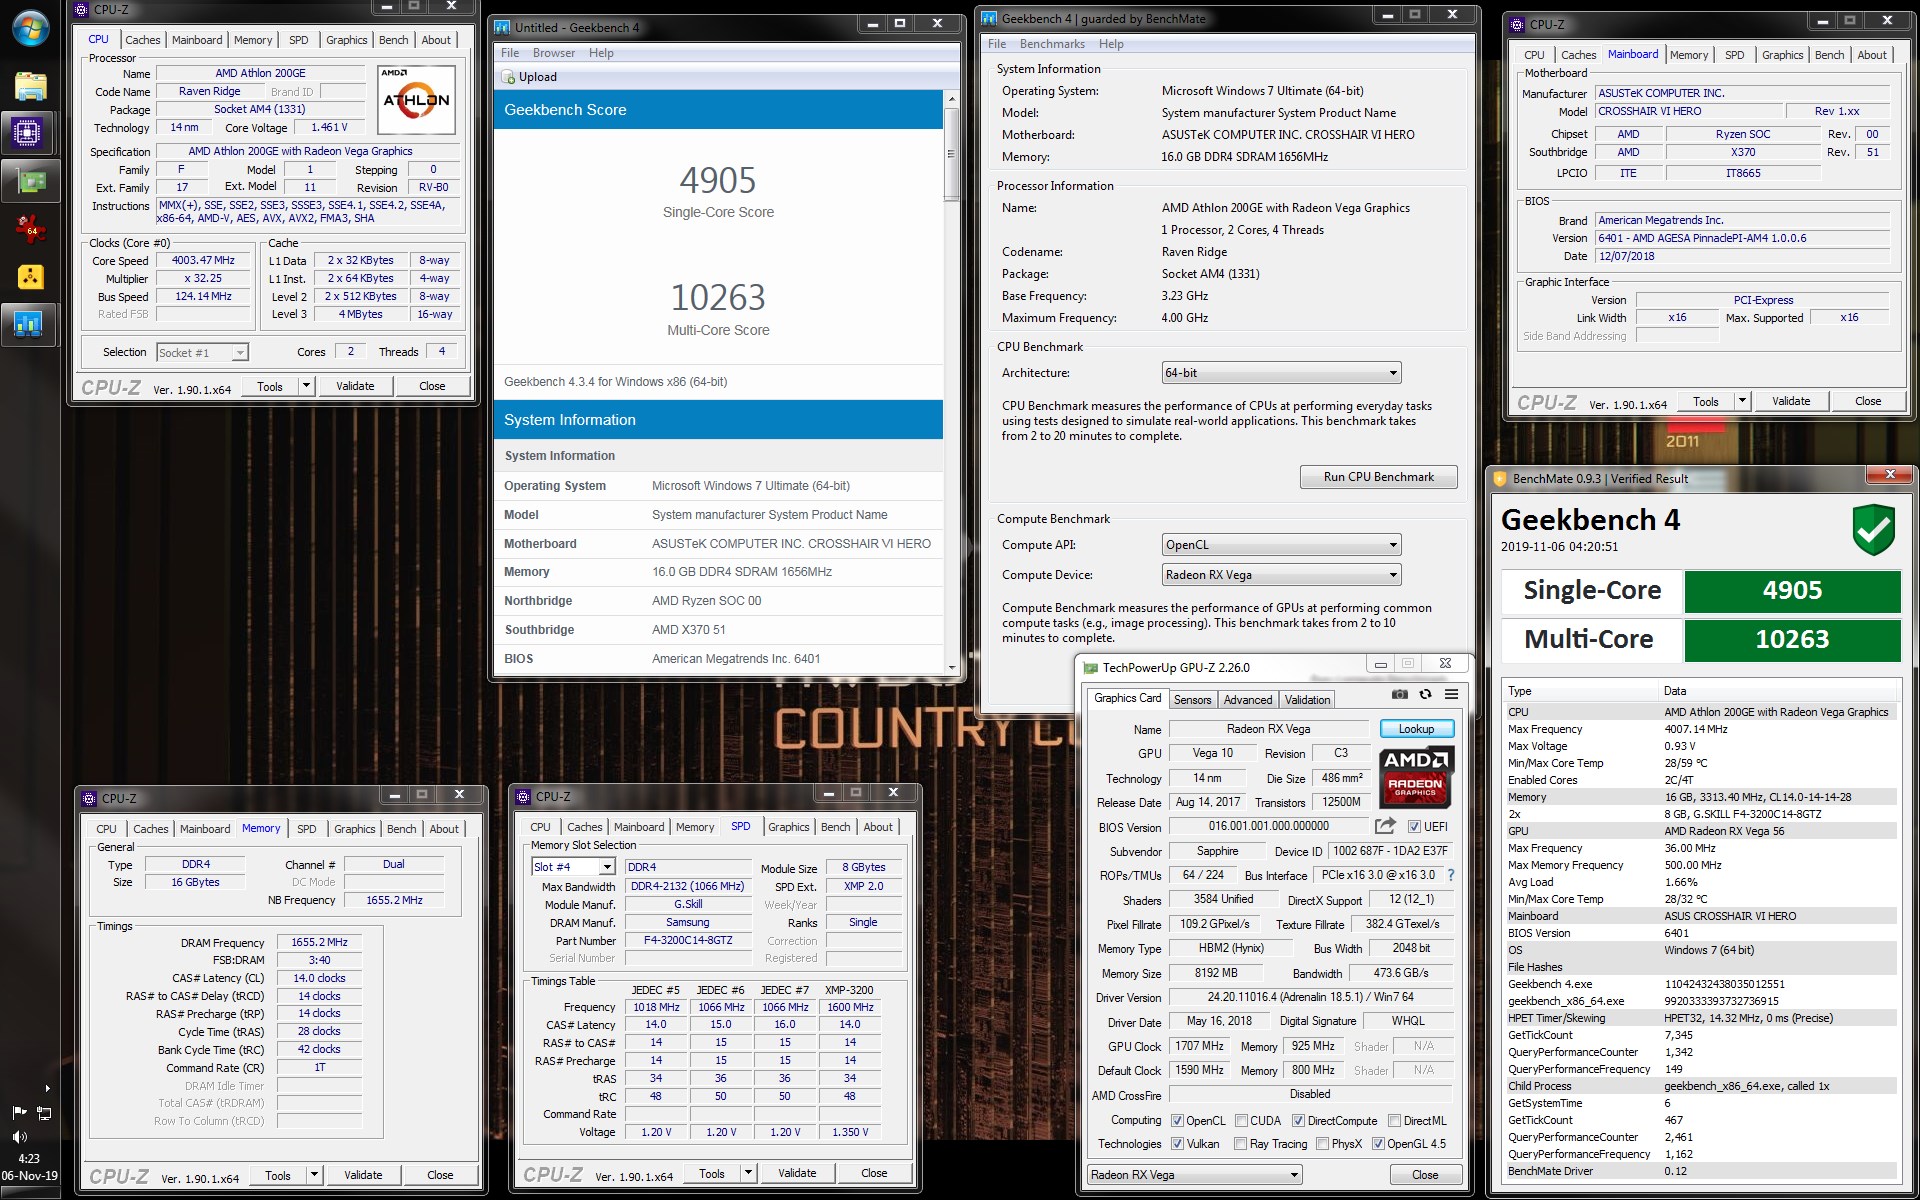Open the Browser menu in Untitled Geekbench window
This screenshot has width=1920, height=1200.
tap(553, 53)
